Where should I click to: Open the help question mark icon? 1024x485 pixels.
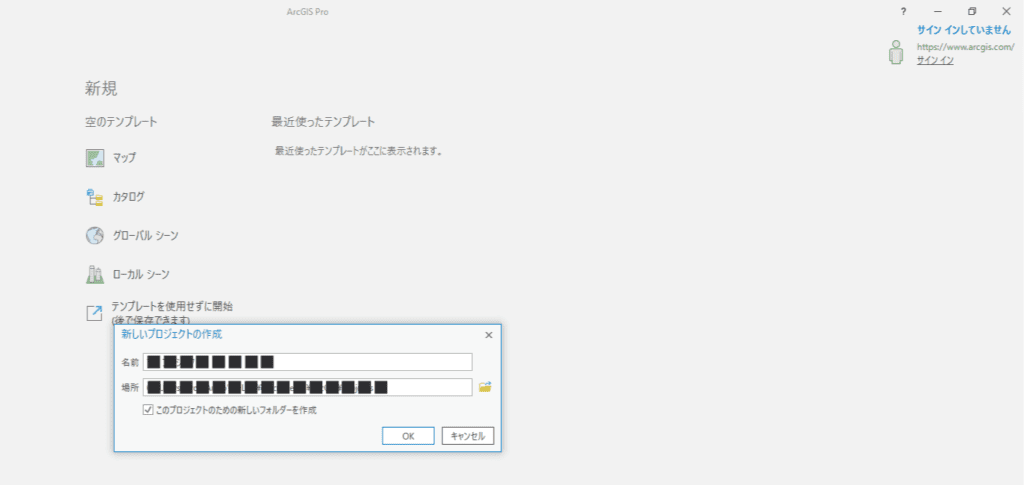click(x=903, y=11)
